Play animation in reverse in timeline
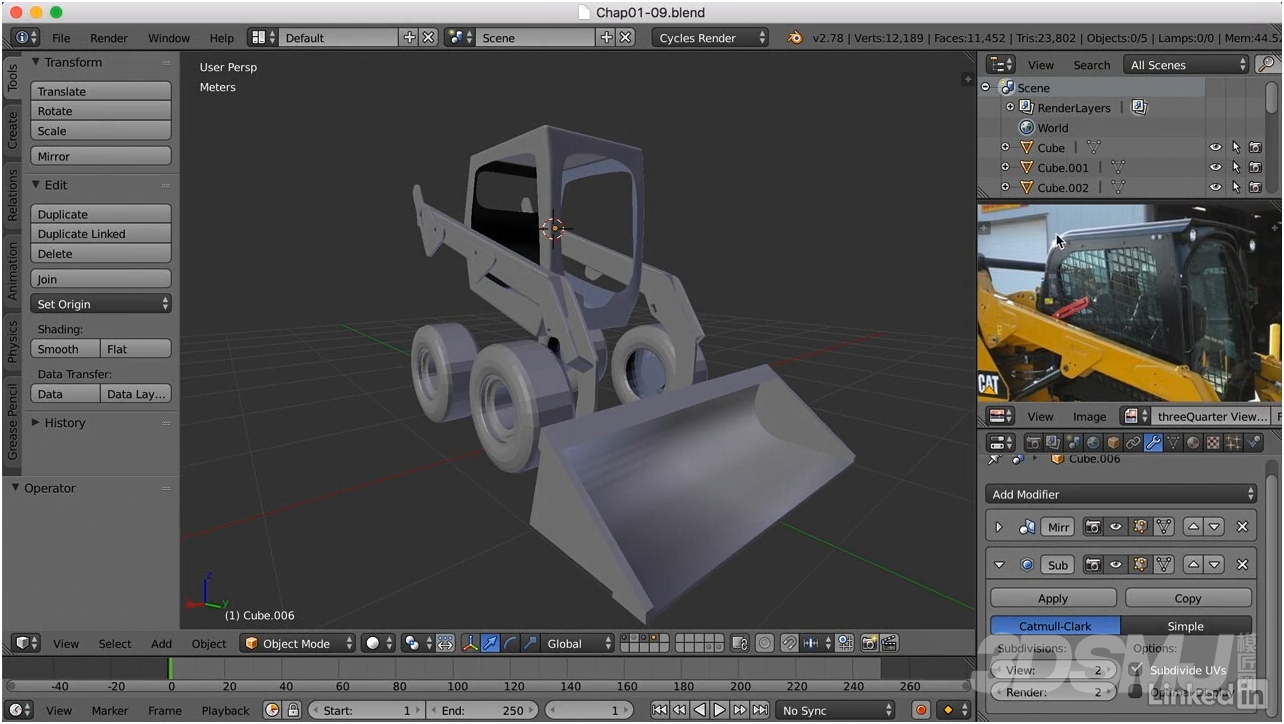 (x=700, y=710)
